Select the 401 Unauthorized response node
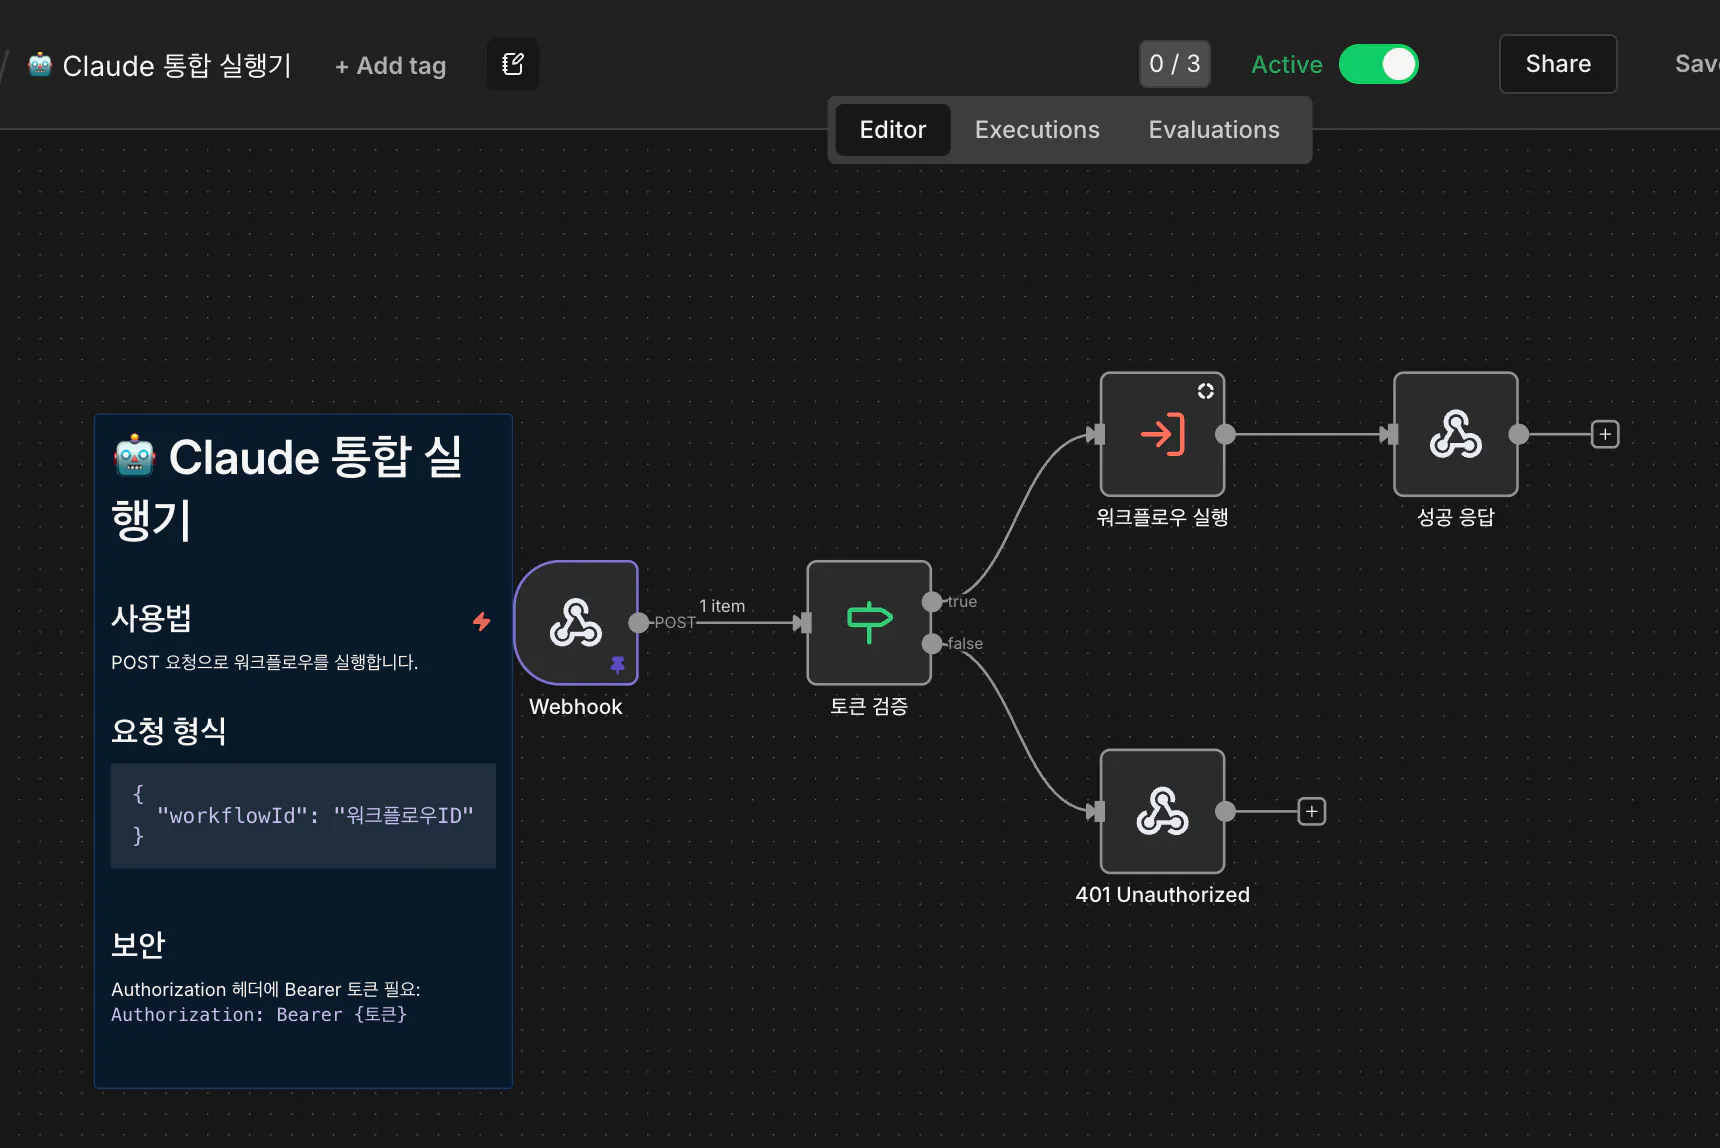This screenshot has height=1148, width=1720. pos(1162,811)
